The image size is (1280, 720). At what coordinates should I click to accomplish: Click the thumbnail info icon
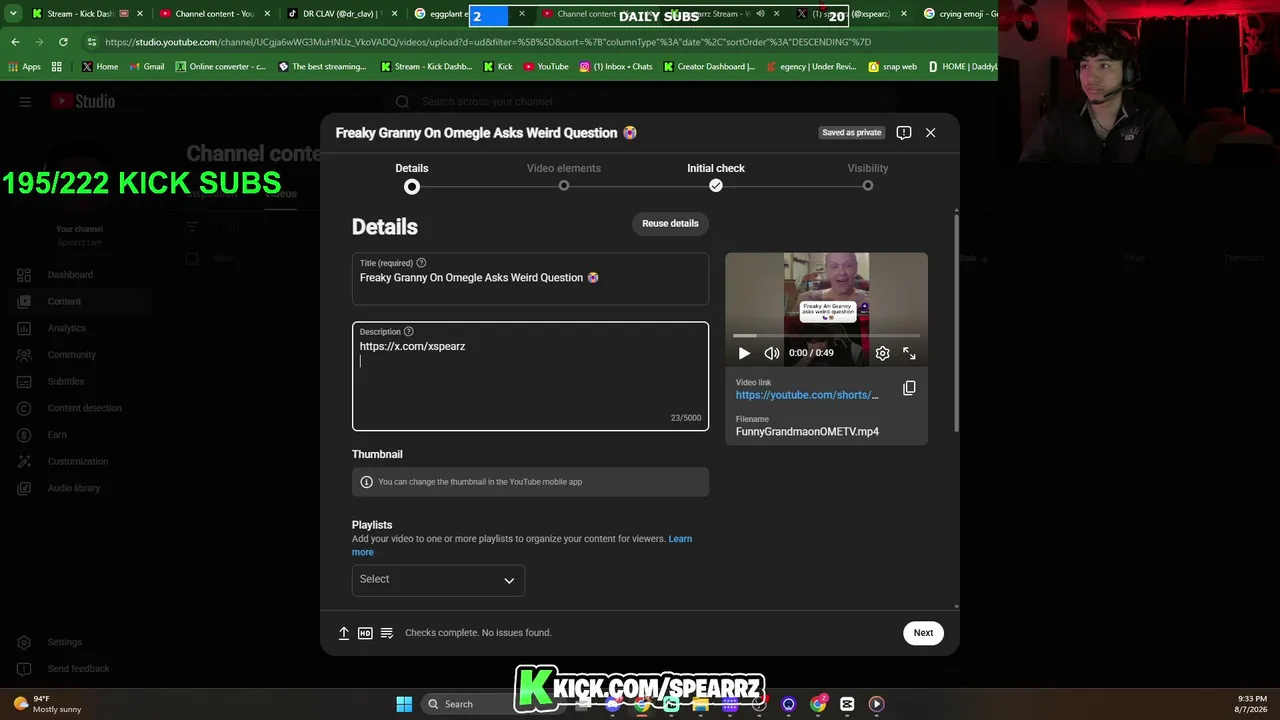pos(366,482)
